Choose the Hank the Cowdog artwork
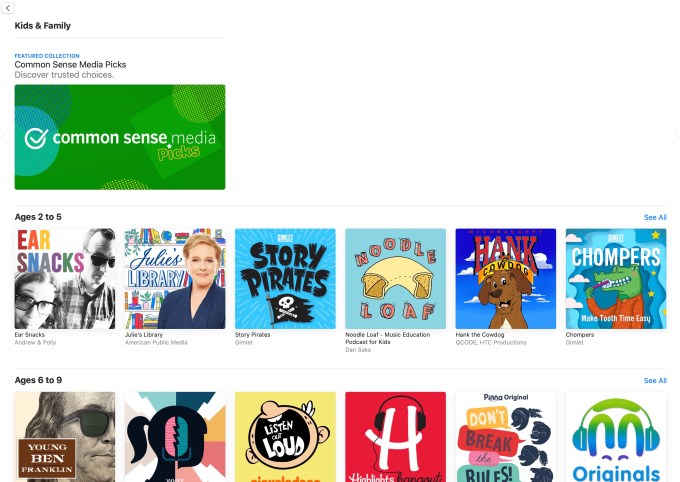This screenshot has width=680, height=482. pos(506,279)
